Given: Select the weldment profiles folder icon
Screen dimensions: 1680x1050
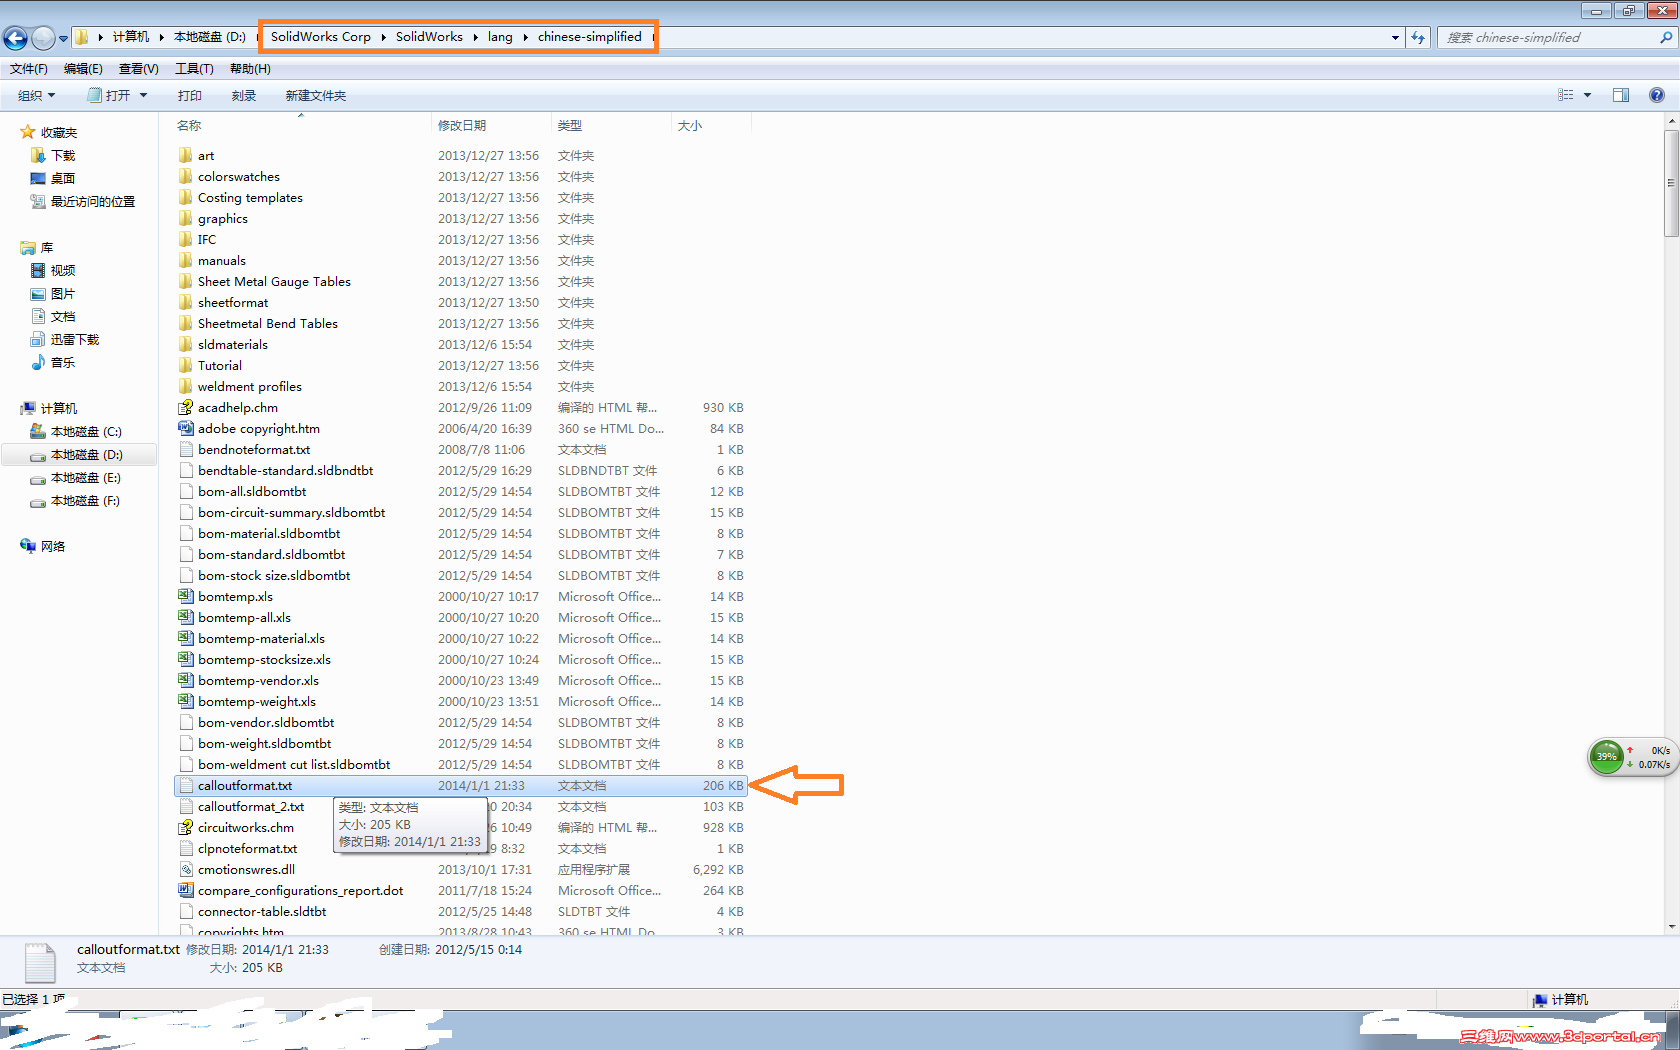Looking at the screenshot, I should (186, 386).
